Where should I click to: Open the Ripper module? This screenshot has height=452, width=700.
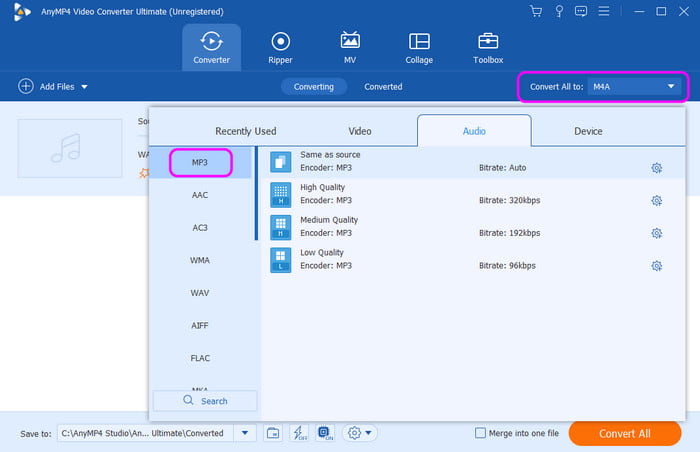coord(280,47)
